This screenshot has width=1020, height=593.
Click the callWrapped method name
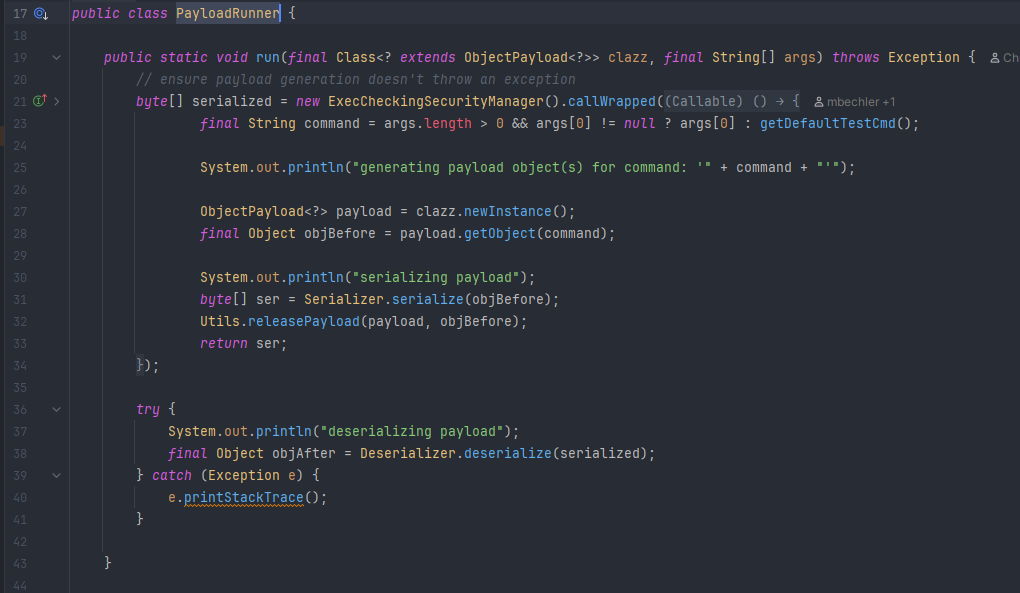tap(612, 101)
